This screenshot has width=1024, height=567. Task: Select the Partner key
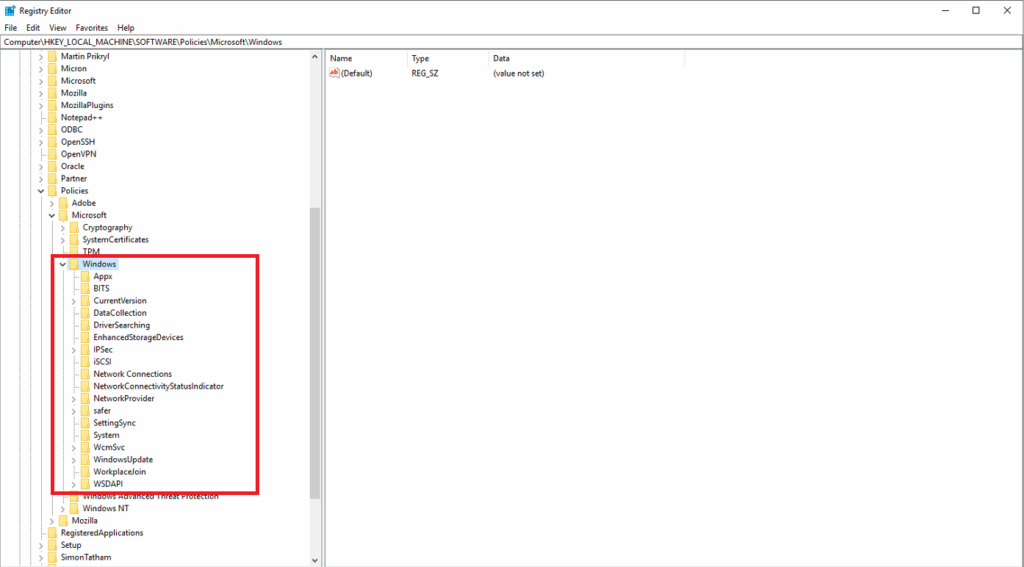(74, 178)
